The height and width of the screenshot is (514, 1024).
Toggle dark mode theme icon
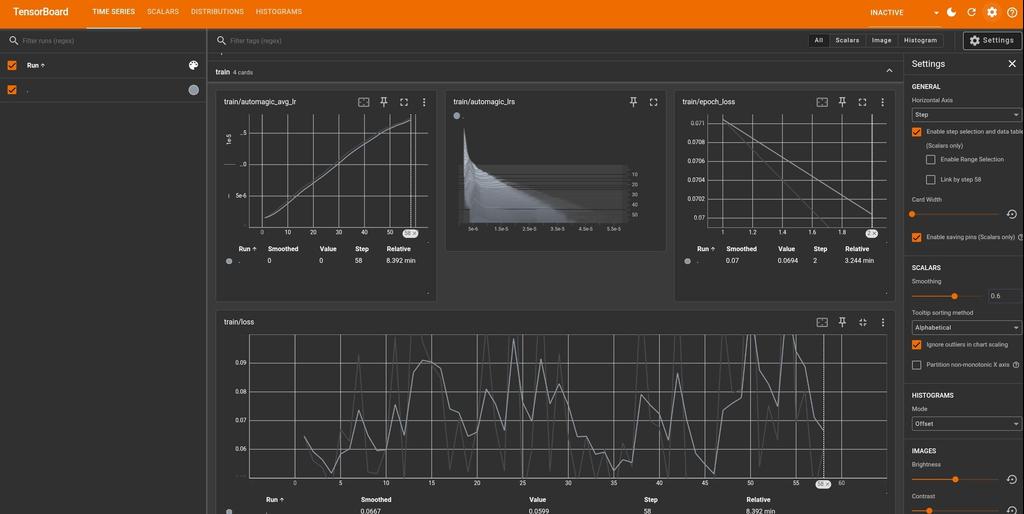[951, 12]
